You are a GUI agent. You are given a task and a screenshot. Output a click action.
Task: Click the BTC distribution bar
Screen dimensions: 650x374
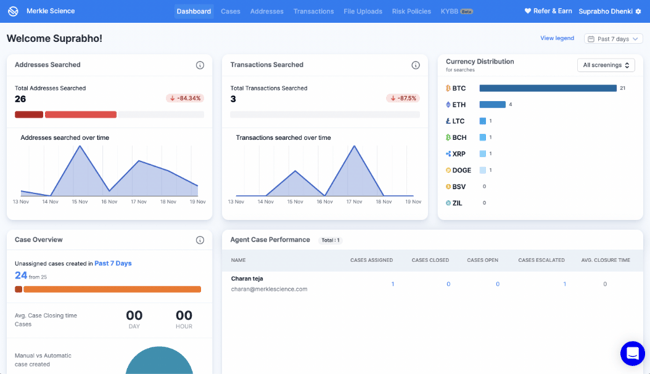click(x=548, y=88)
